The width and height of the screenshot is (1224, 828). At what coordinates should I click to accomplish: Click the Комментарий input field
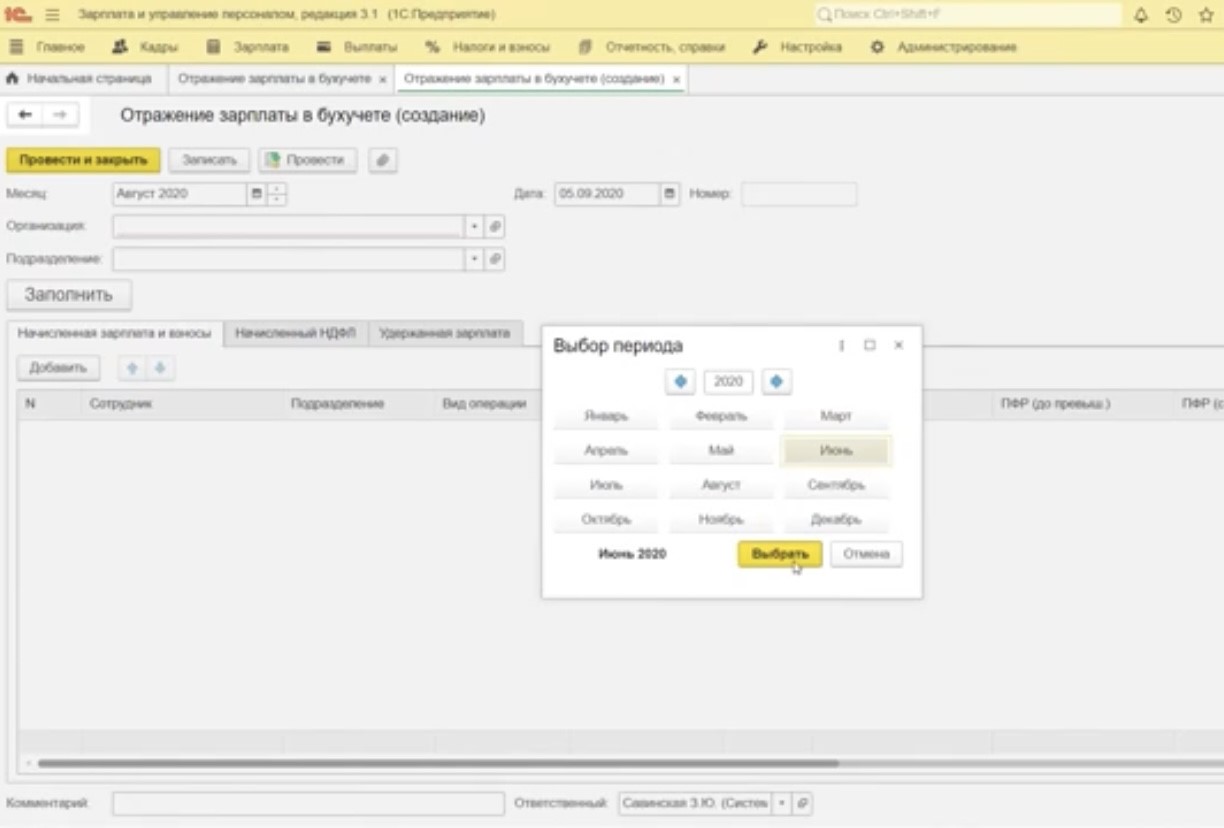pos(308,803)
